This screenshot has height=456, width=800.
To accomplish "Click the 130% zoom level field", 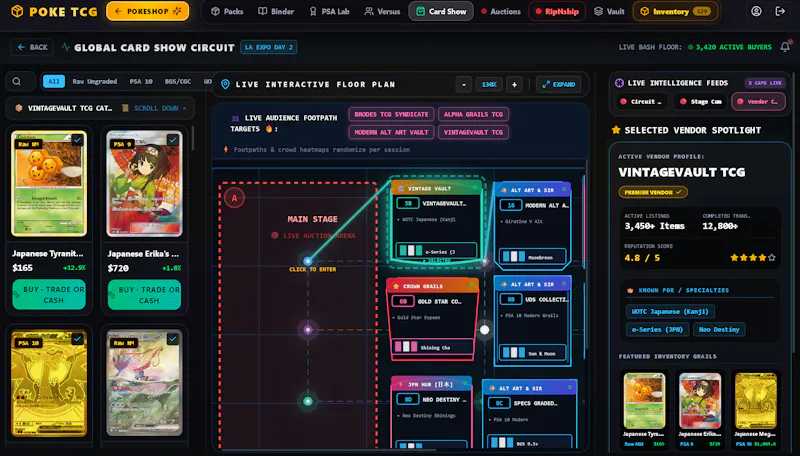I will point(489,84).
